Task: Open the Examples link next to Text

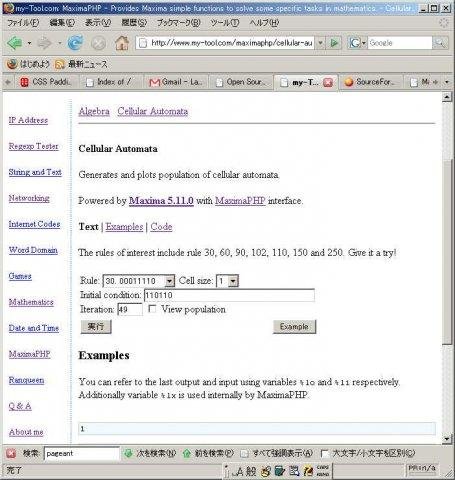Action: point(124,227)
